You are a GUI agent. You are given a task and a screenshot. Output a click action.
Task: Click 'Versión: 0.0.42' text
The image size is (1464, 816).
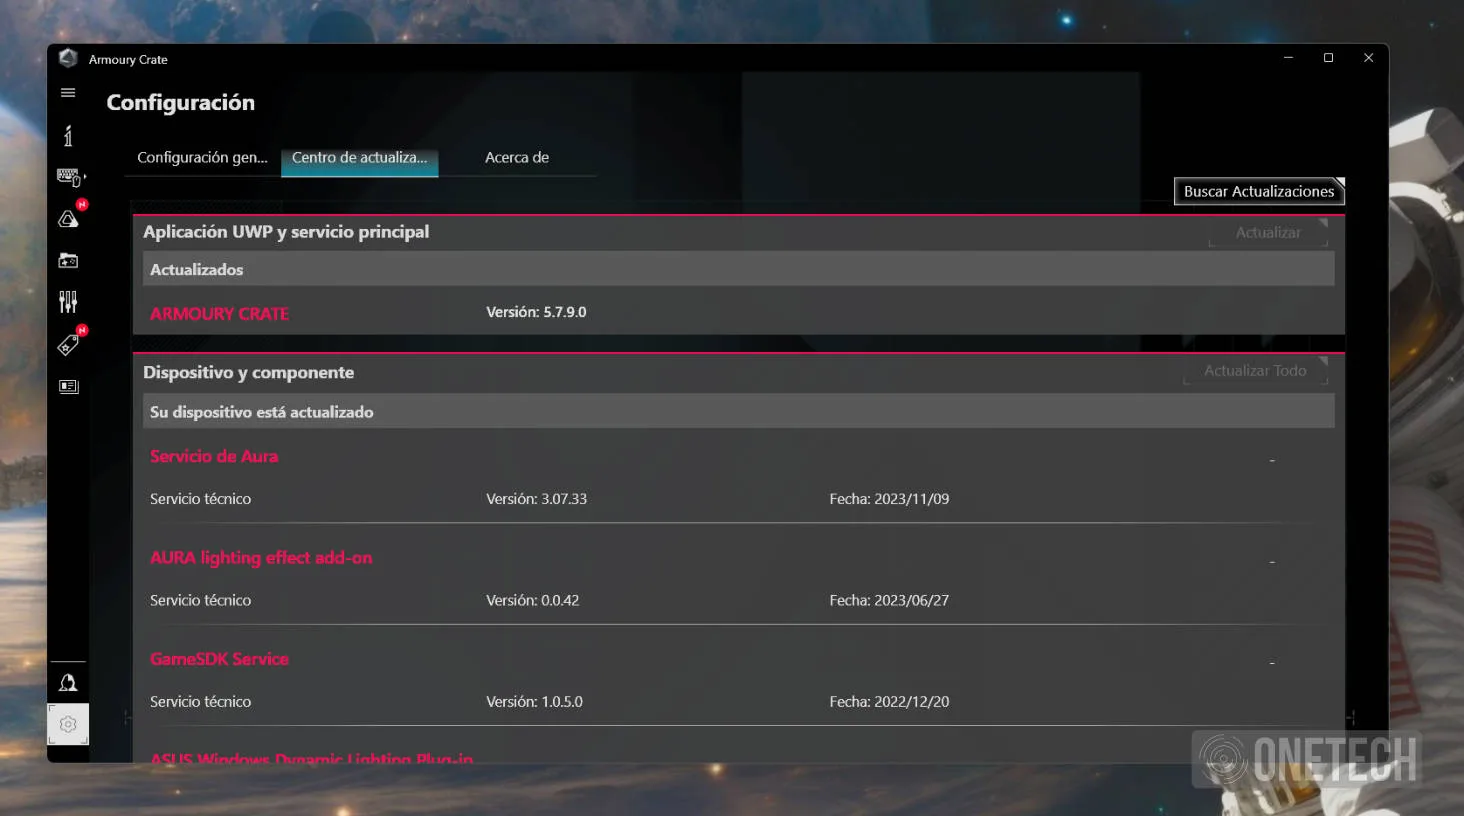[532, 601]
